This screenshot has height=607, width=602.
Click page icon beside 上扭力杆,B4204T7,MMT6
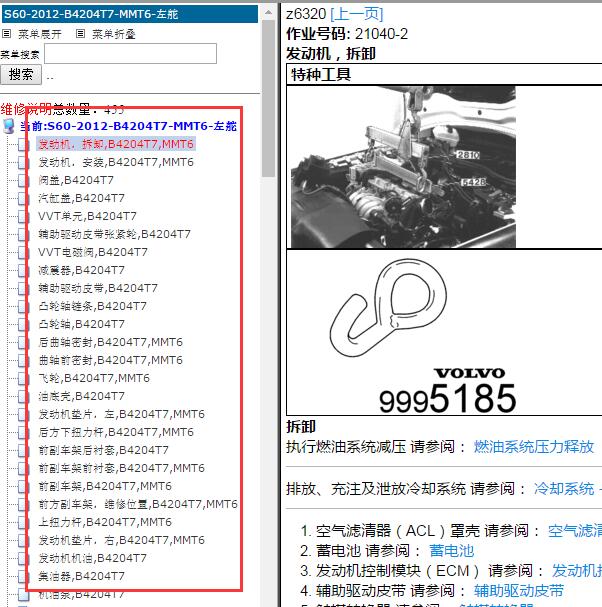pyautogui.click(x=23, y=522)
